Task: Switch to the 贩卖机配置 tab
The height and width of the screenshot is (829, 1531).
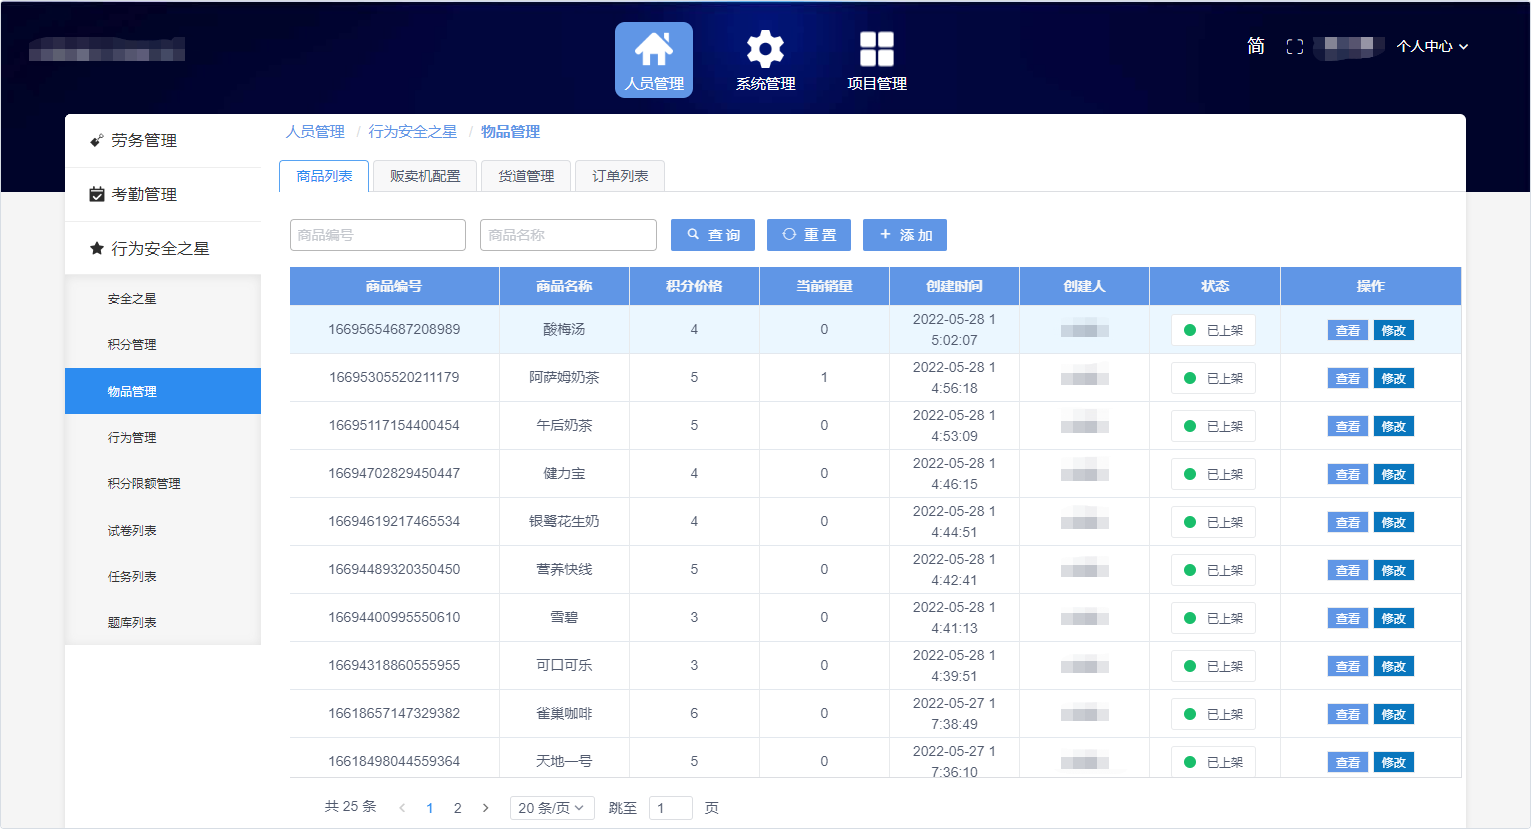Action: [425, 176]
